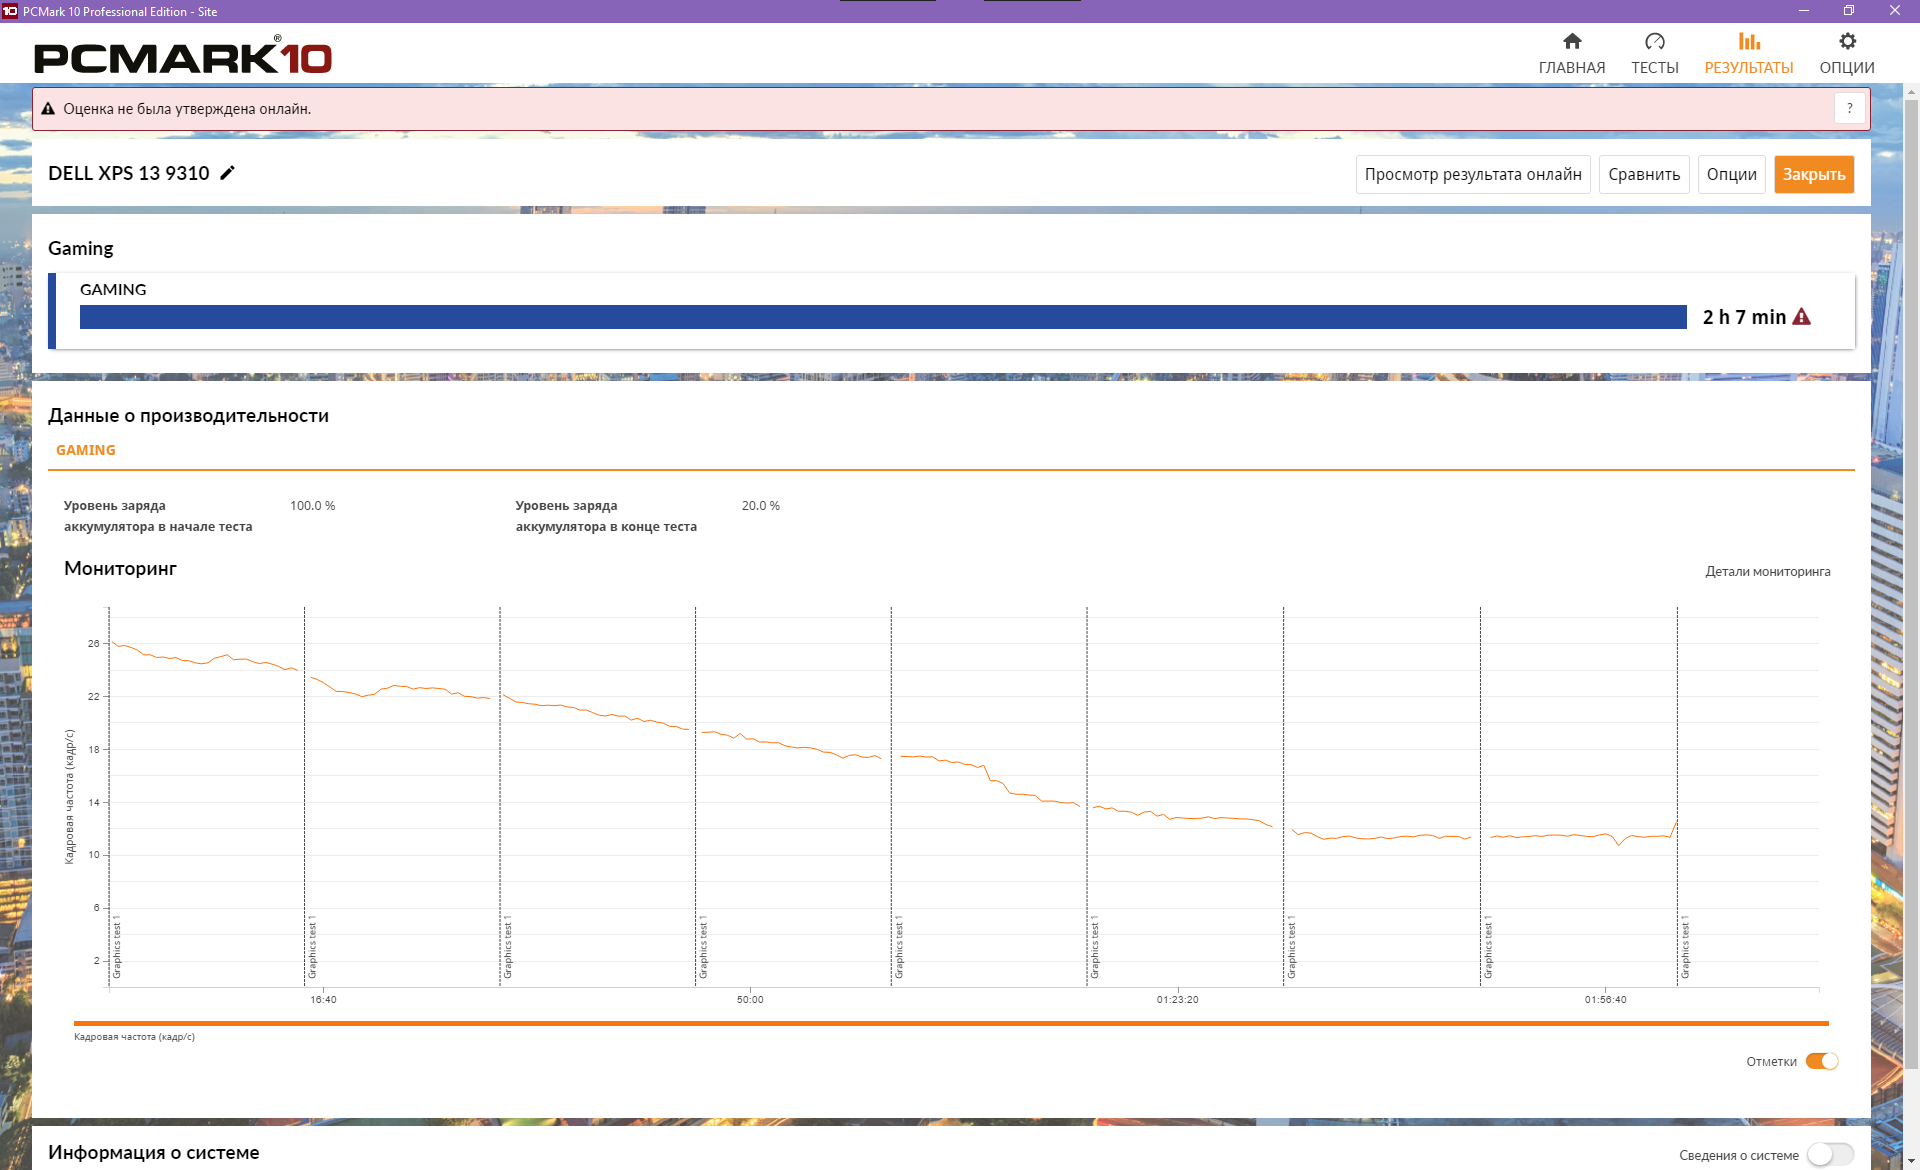
Task: Open Options (ОПЦИИ) gear icon
Action: click(x=1846, y=42)
